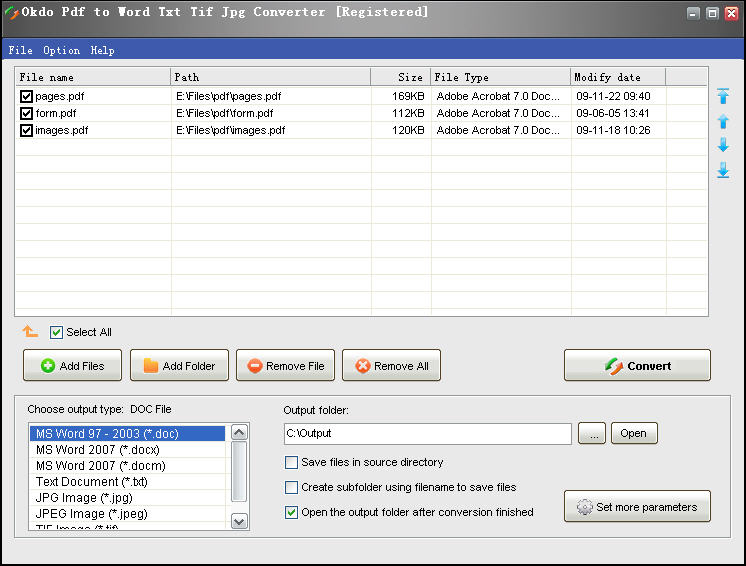Click the Output folder path field

pos(427,434)
